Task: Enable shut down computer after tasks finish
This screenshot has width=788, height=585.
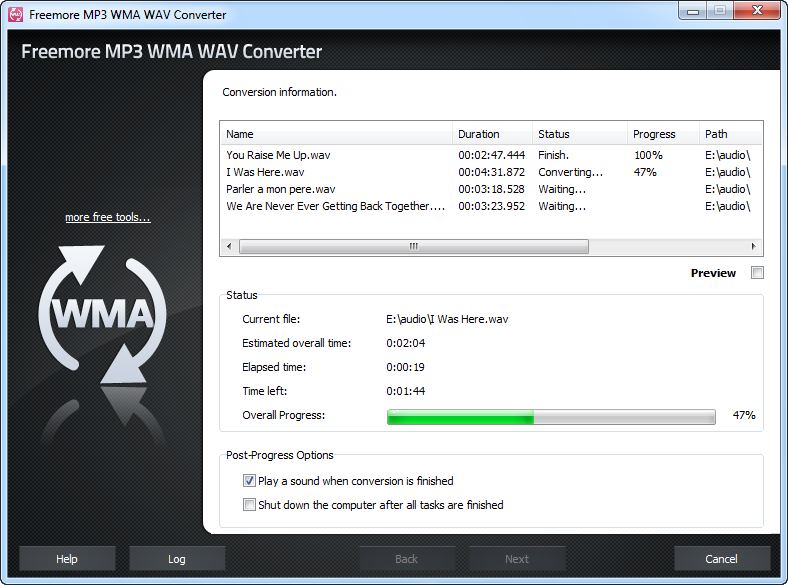Action: click(250, 505)
